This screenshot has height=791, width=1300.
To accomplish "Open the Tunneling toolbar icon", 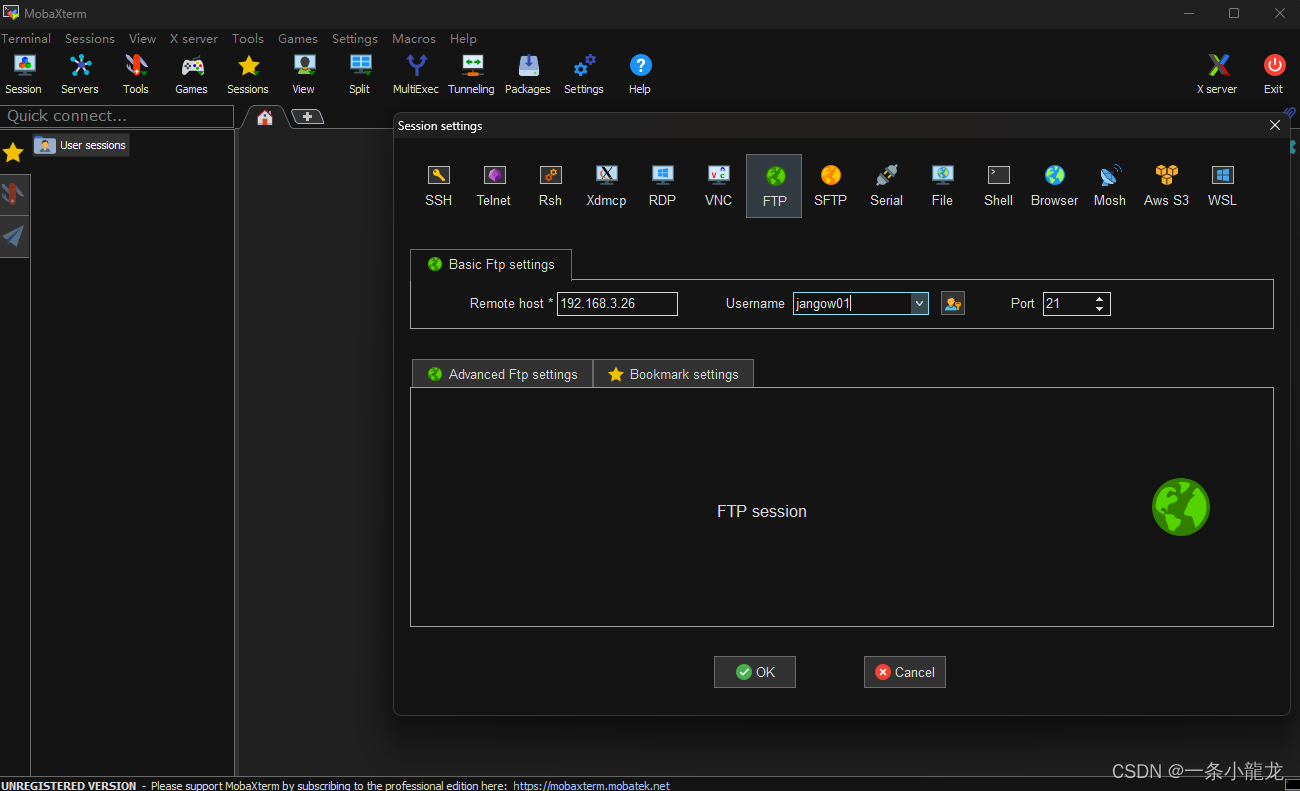I will (472, 74).
